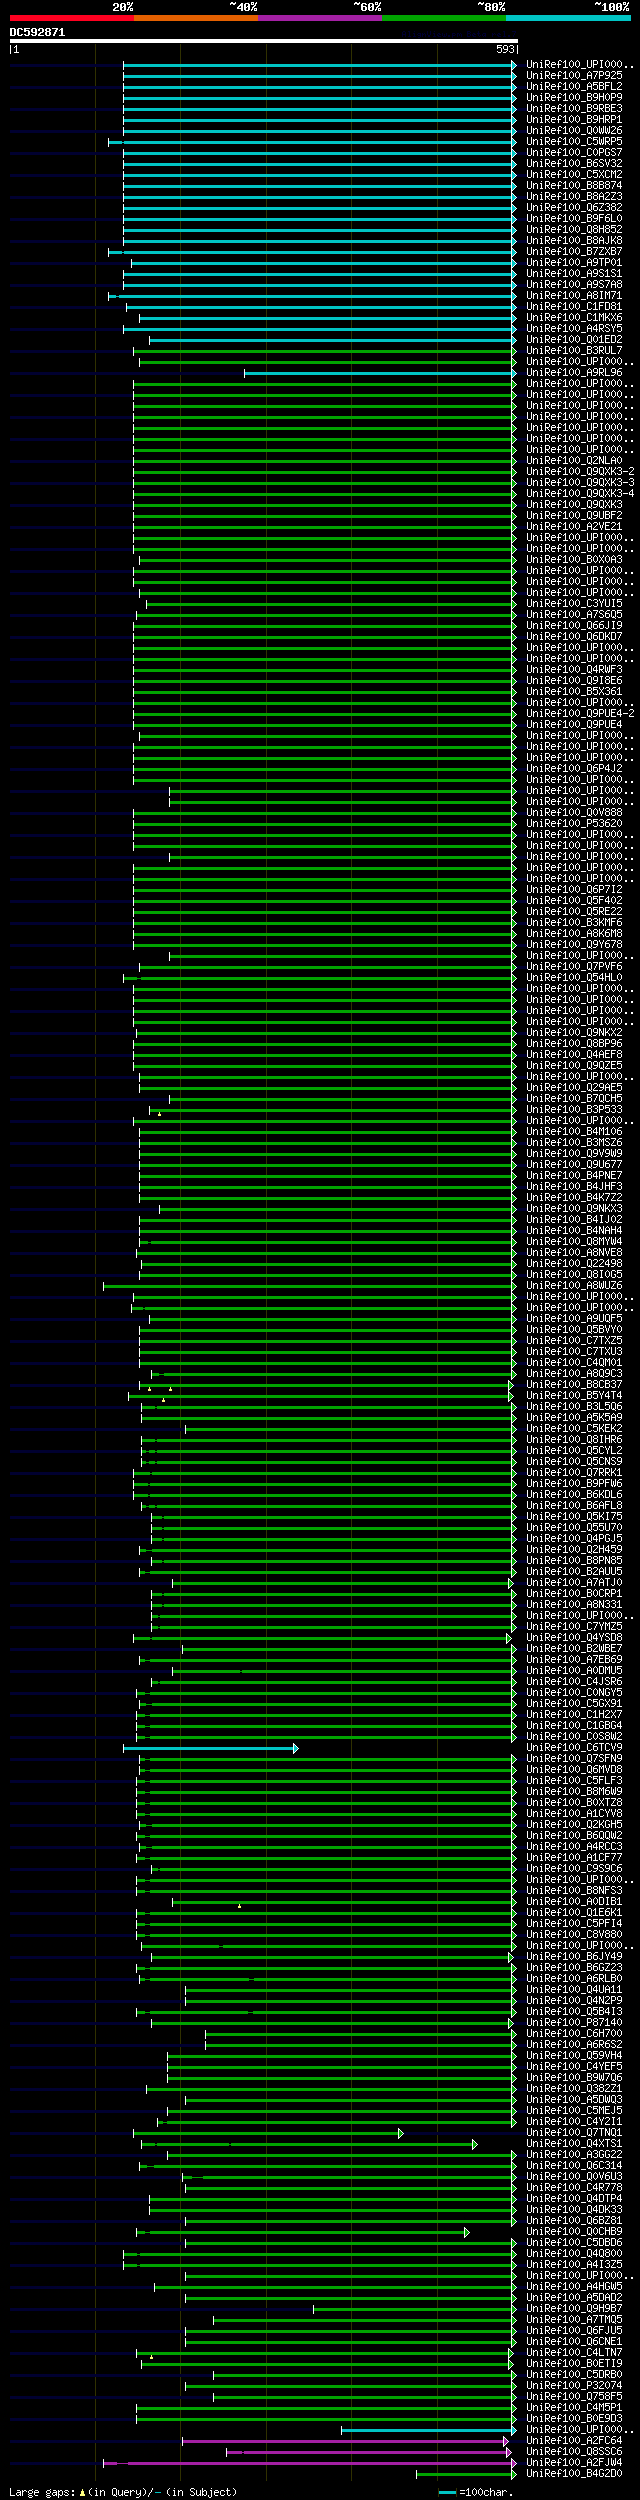Click the 593 end position label

(x=506, y=49)
